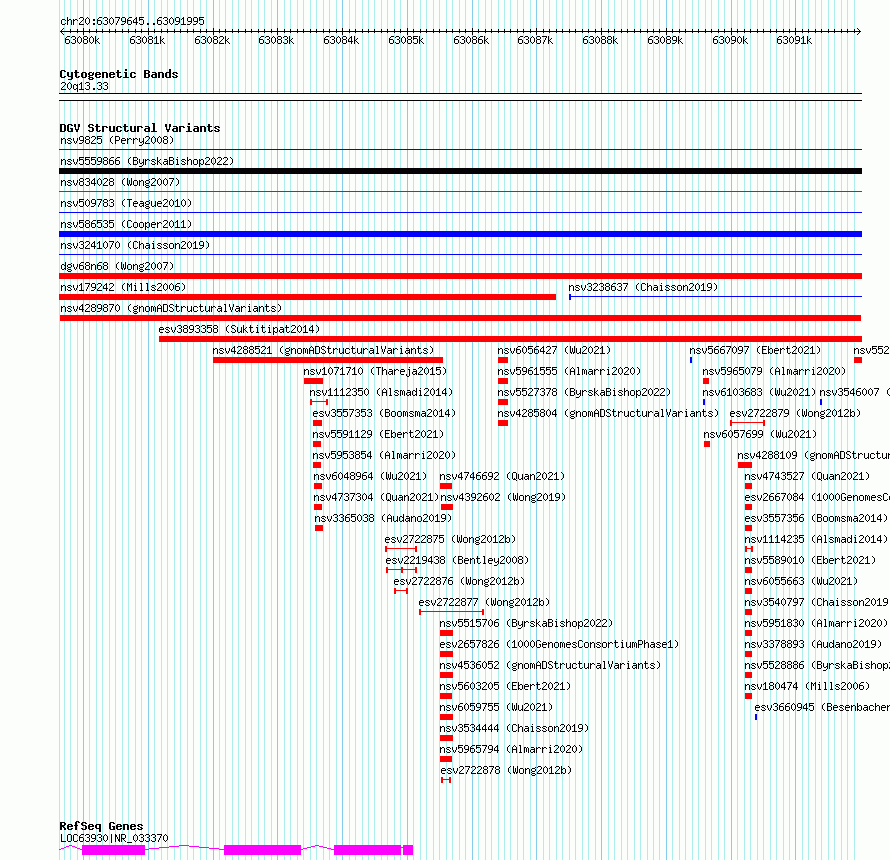Click the Cytogenetic Bands track title
Viewport: 890px width, 860px height.
point(119,74)
